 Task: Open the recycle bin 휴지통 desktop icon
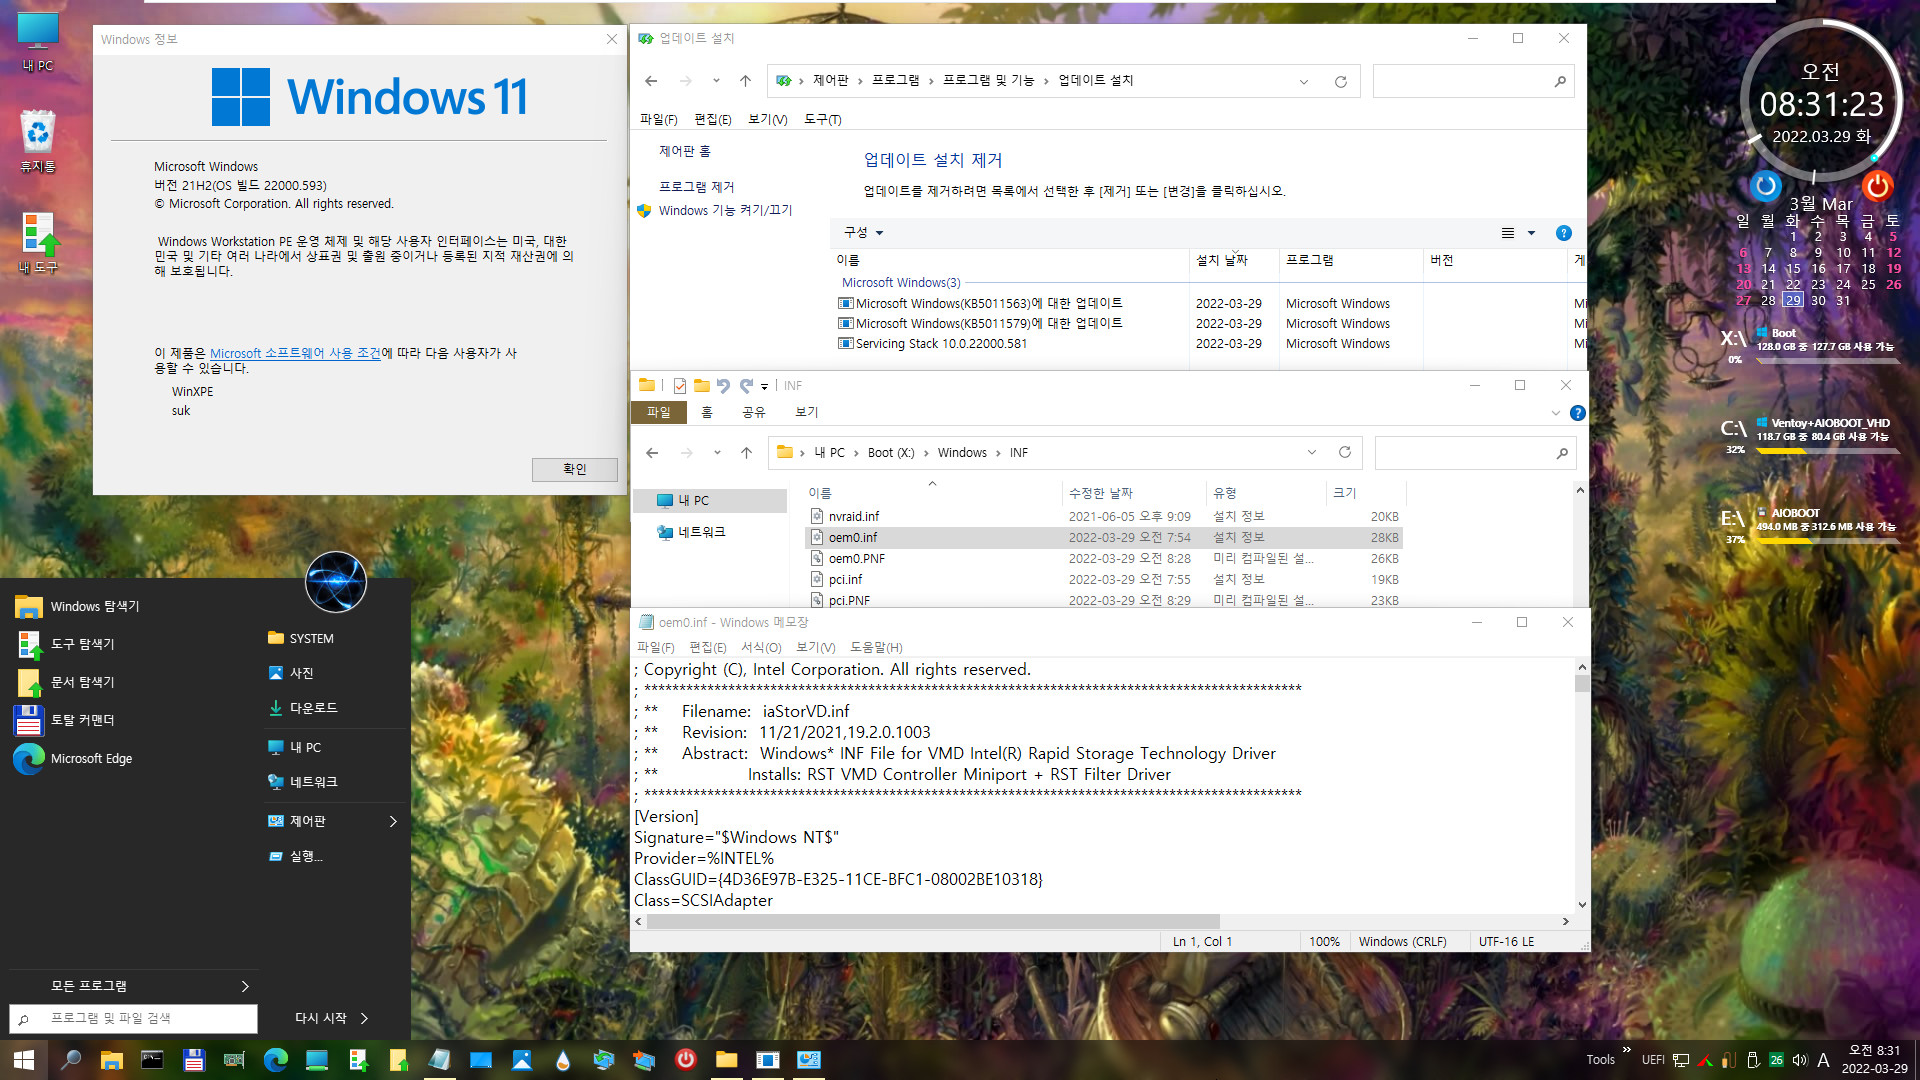pos(38,140)
